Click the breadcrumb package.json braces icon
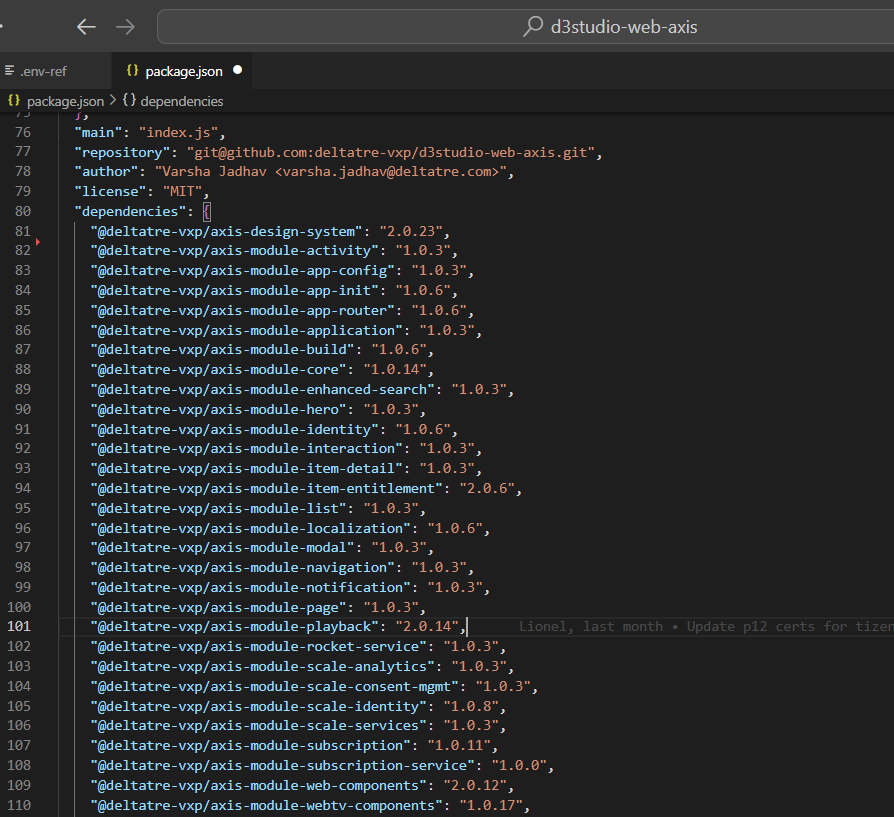Screen dimensions: 894x817 coord(14,100)
